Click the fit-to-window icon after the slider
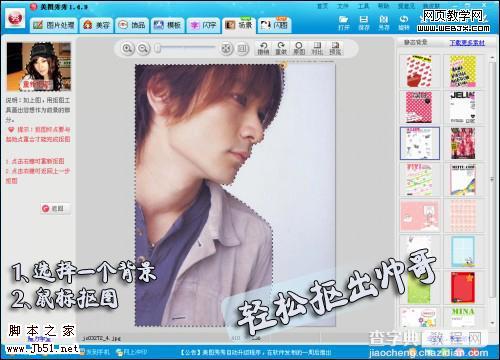The image size is (500, 360). 226,49
